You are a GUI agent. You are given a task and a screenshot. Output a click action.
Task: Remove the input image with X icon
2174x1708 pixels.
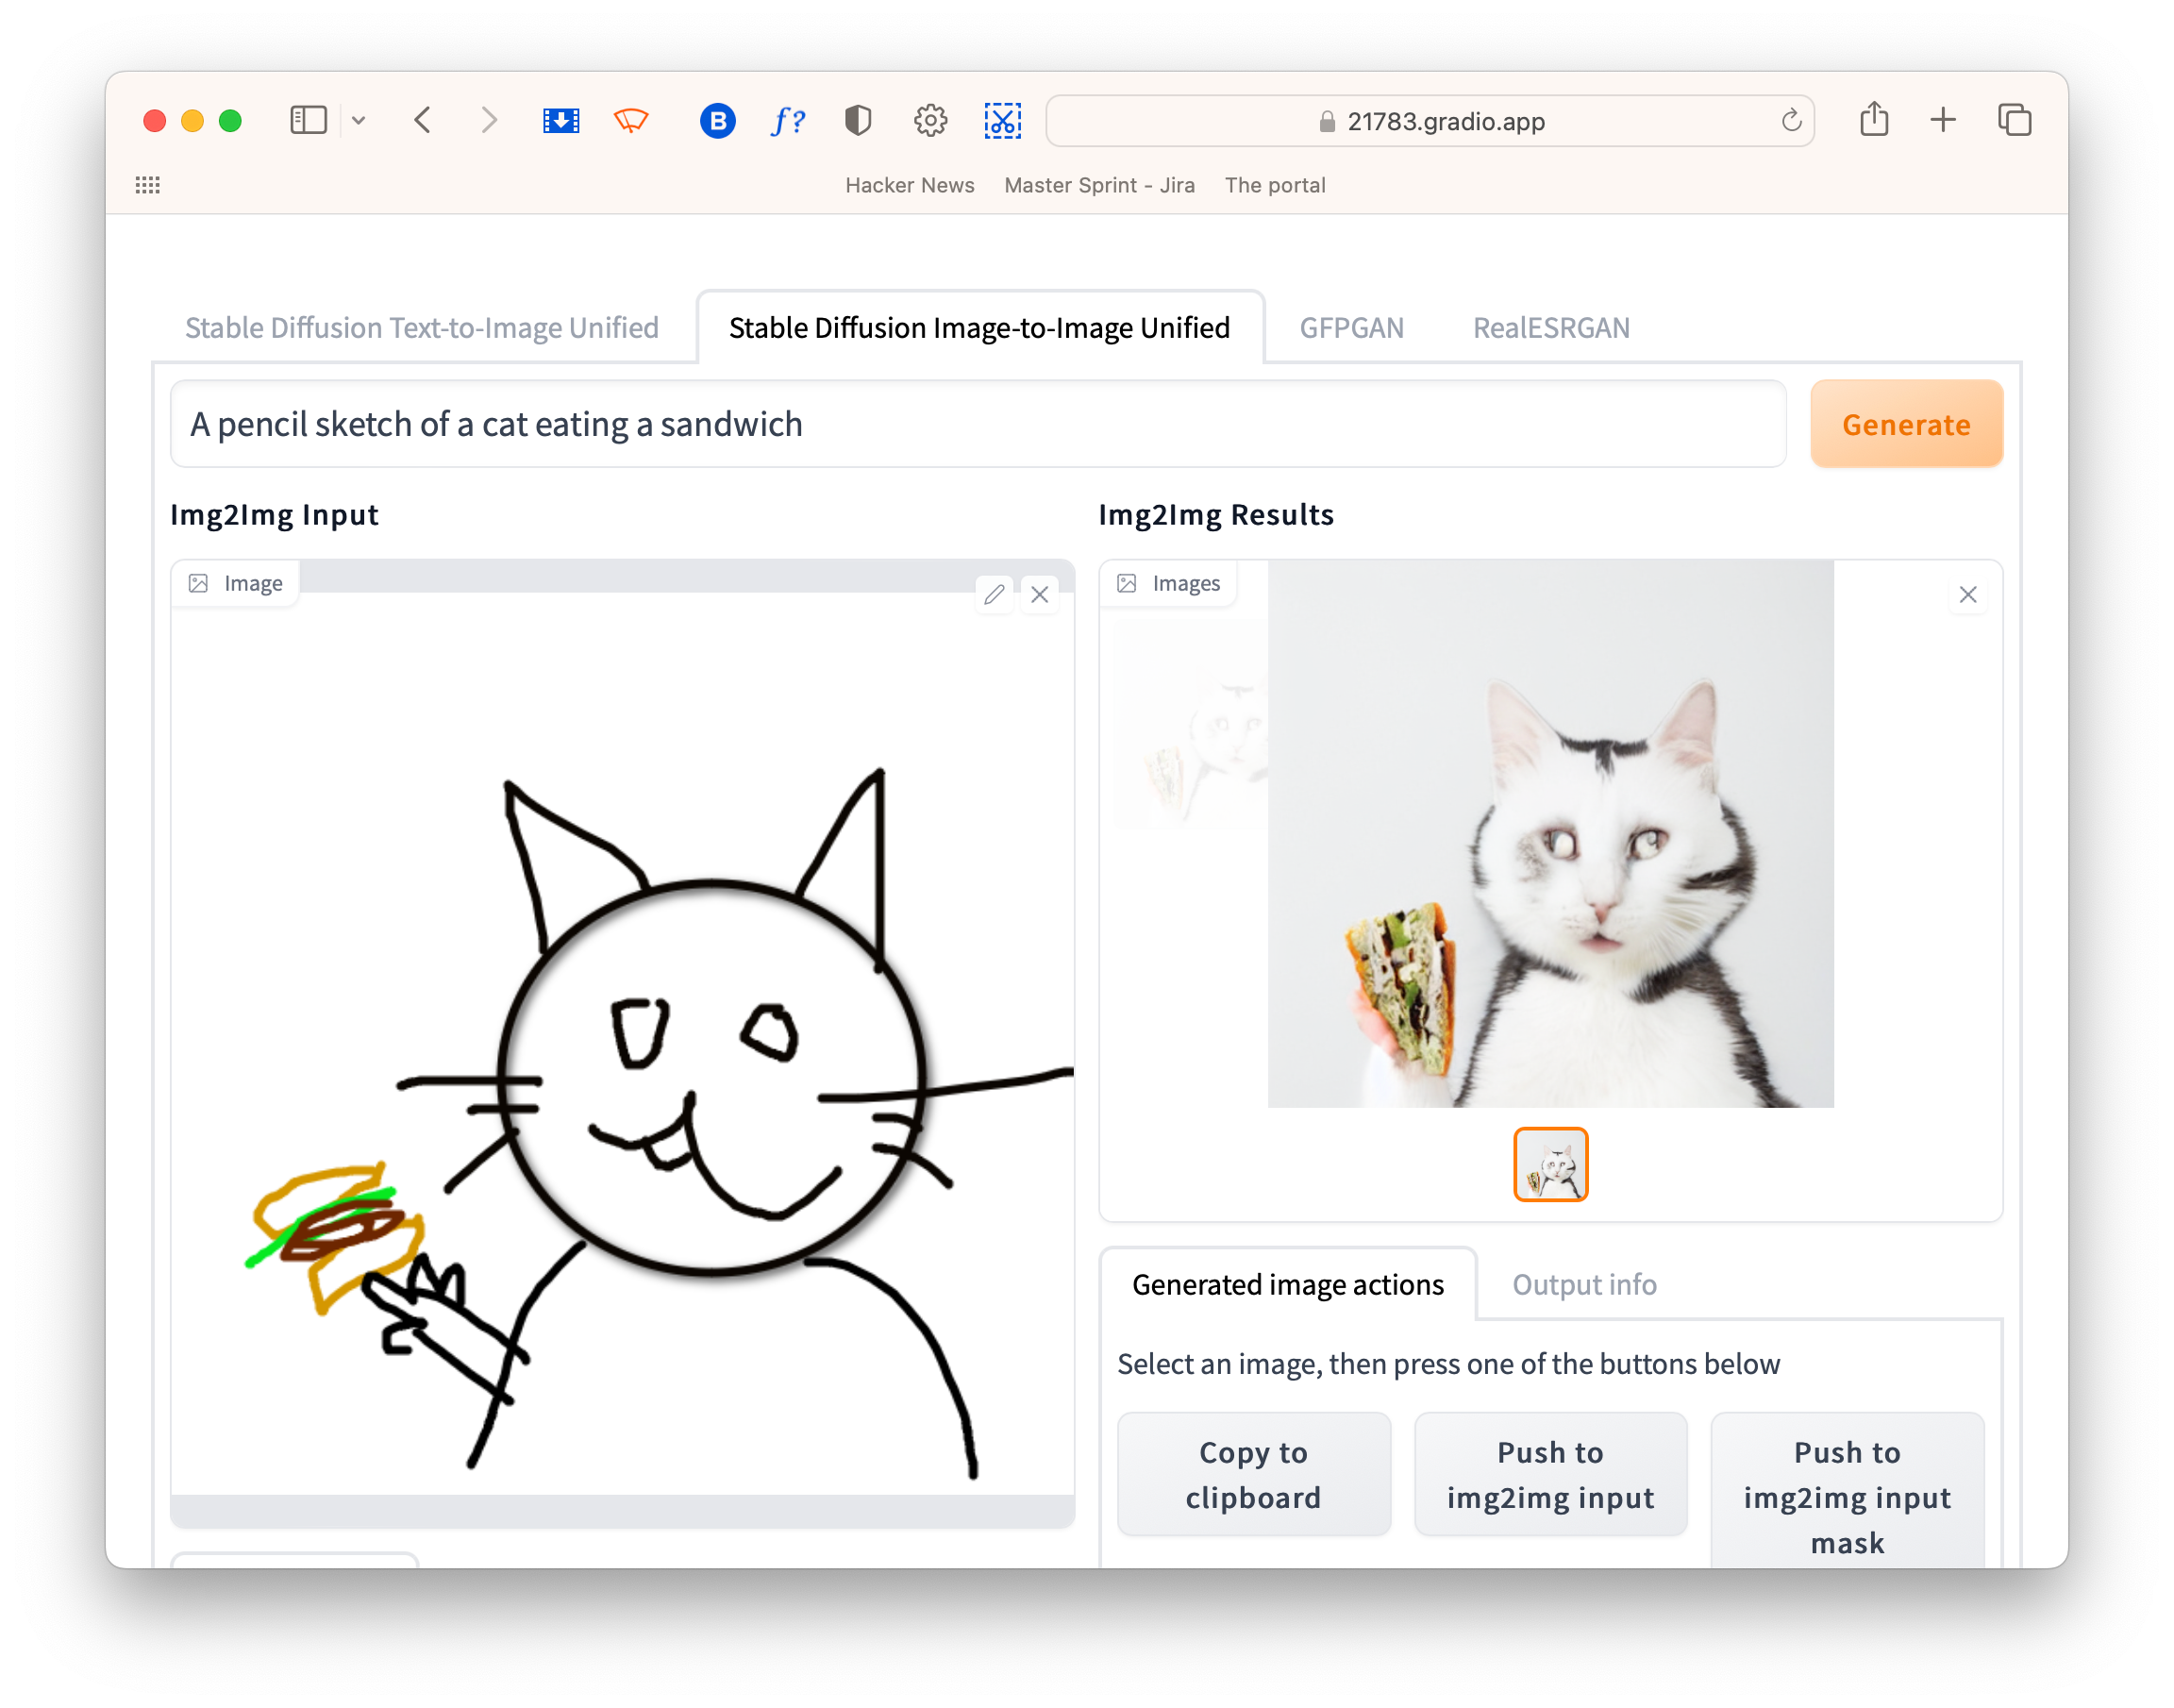pyautogui.click(x=1040, y=595)
